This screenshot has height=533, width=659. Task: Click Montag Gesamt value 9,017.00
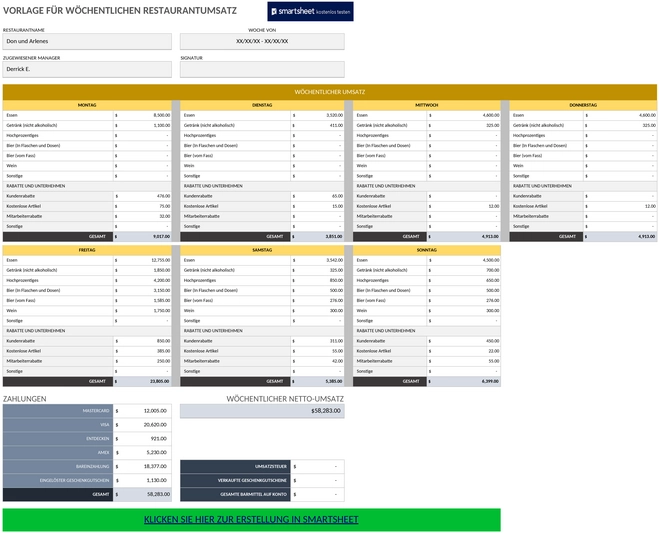142,237
